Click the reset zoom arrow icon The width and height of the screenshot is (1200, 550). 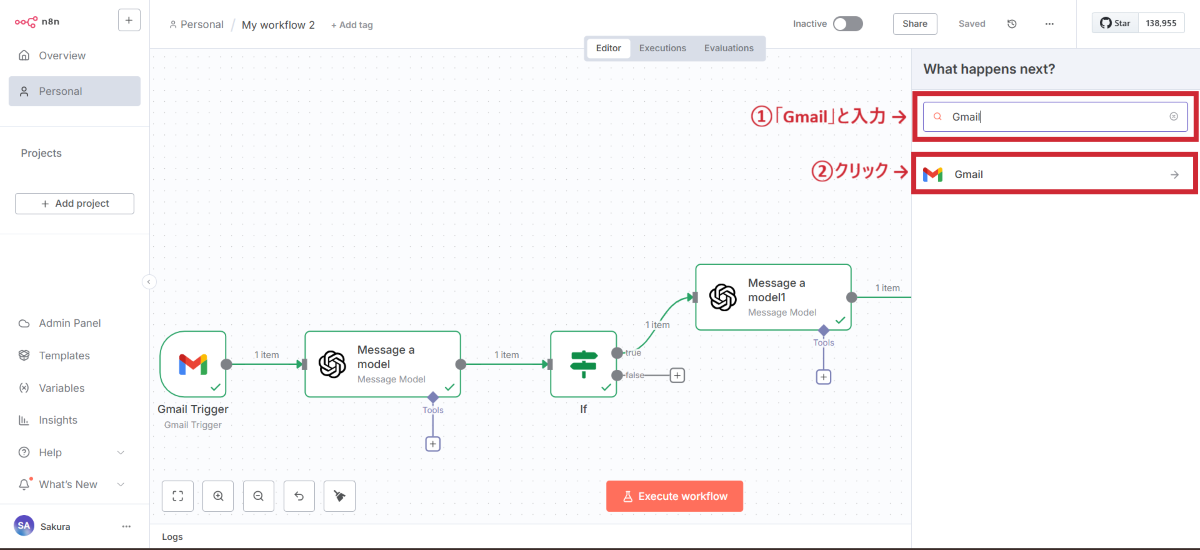(x=299, y=496)
